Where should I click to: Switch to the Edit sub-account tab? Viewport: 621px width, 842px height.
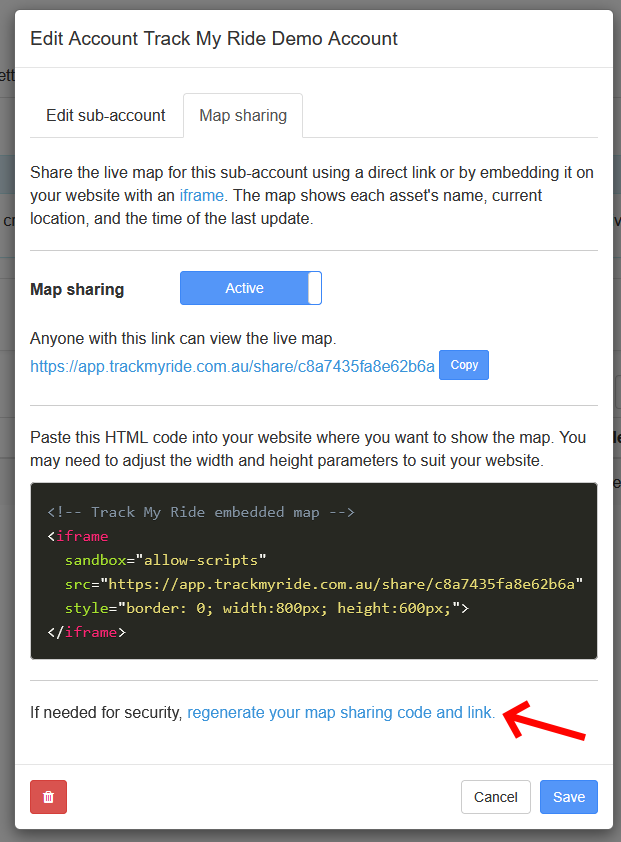point(106,115)
